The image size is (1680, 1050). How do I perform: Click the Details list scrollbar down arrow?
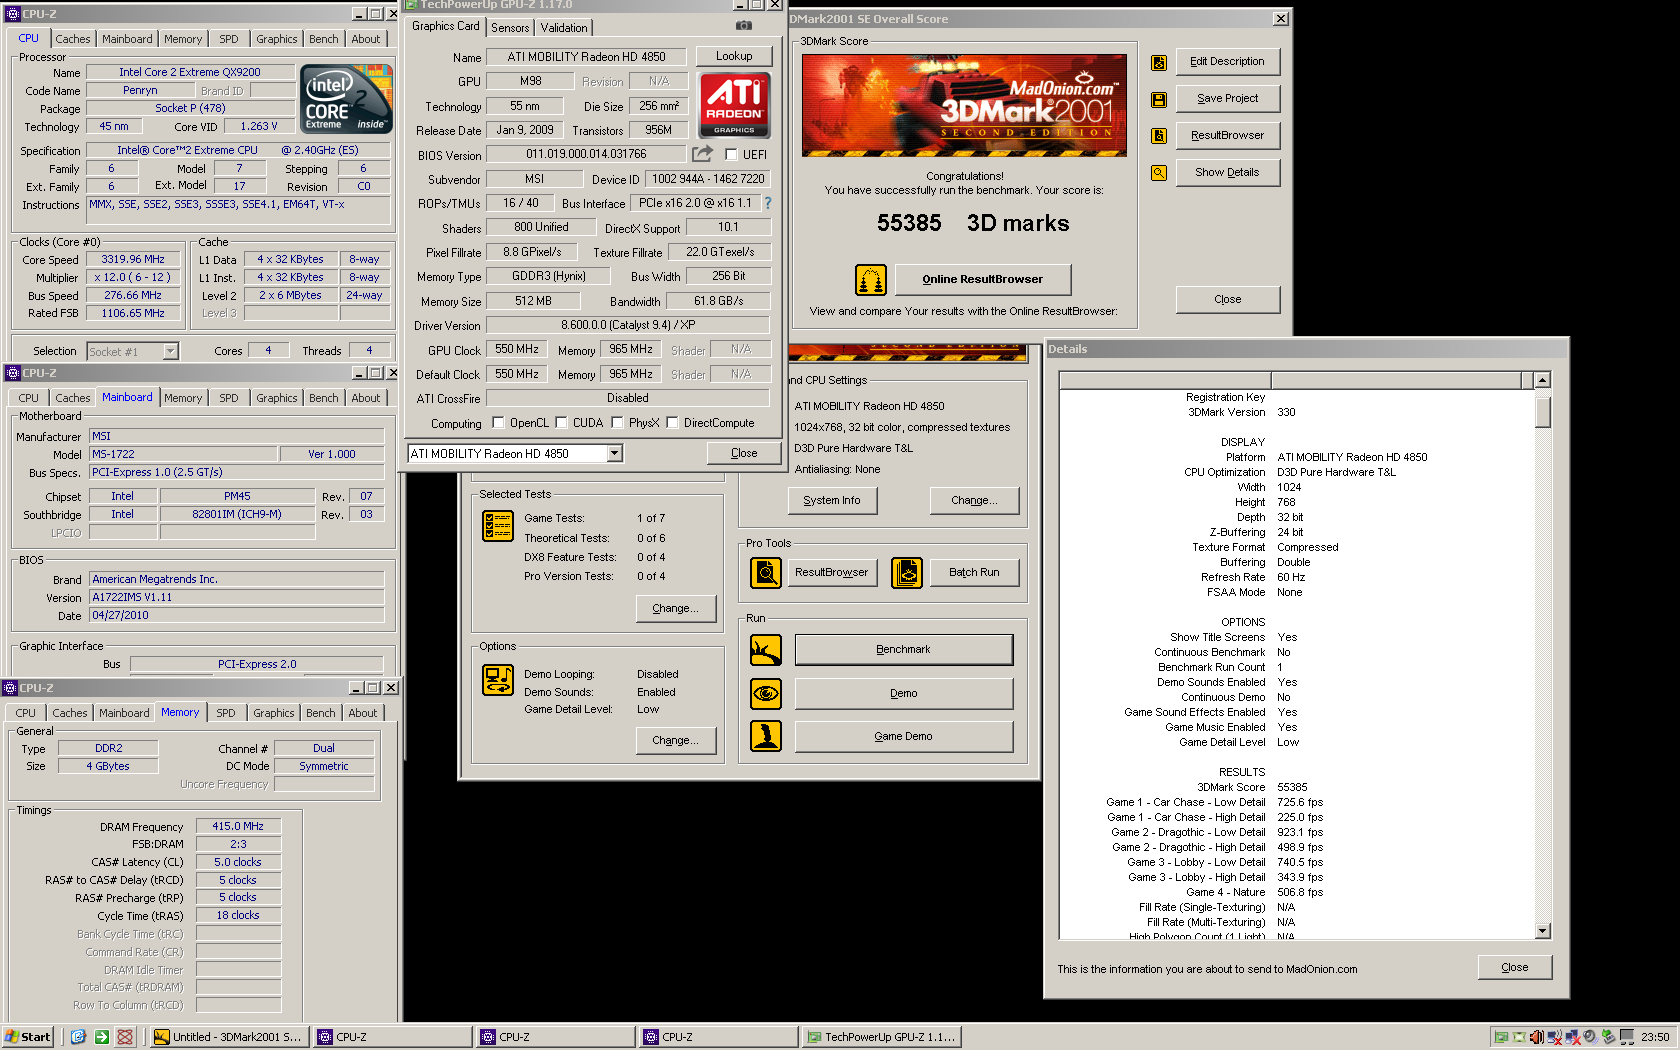point(1542,931)
